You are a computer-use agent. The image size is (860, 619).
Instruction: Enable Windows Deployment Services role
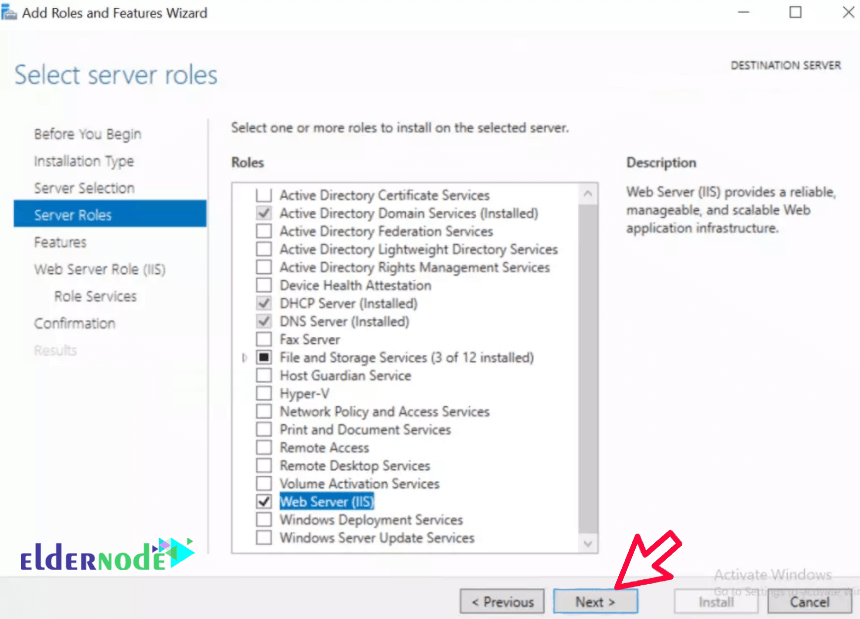point(264,519)
